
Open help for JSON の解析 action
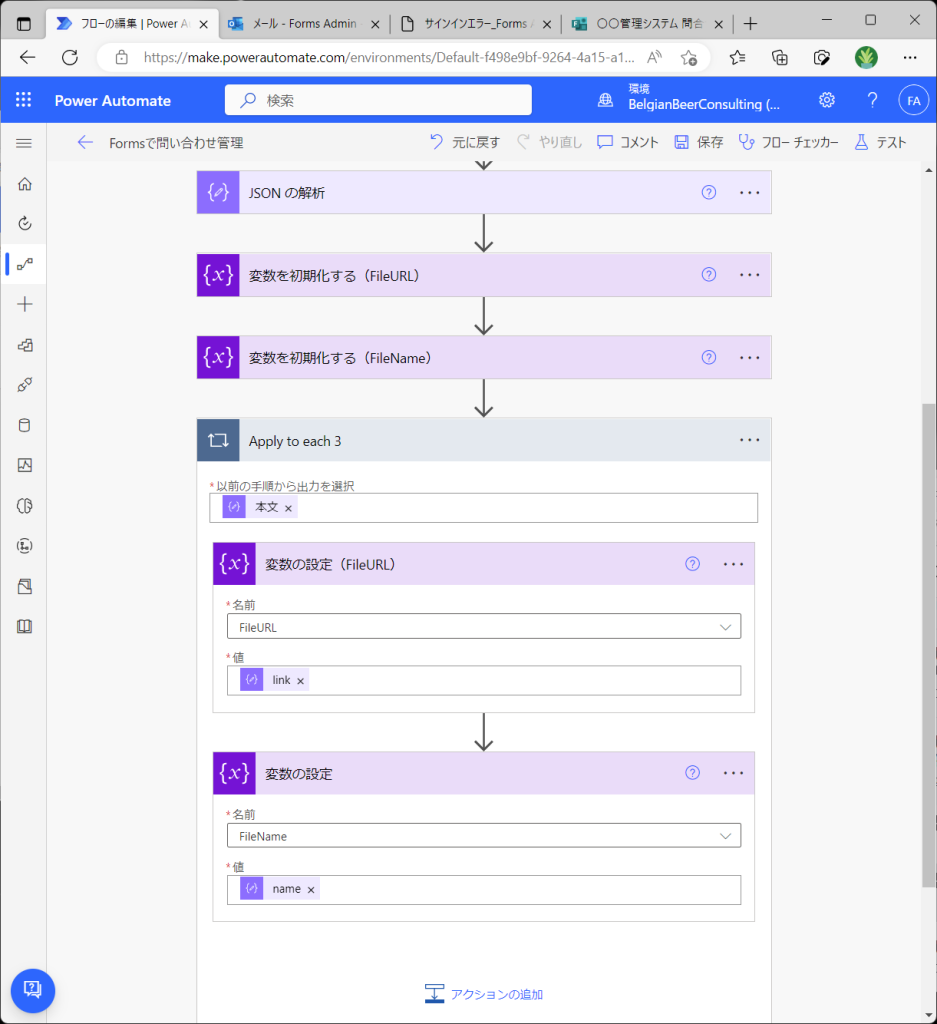tap(708, 193)
